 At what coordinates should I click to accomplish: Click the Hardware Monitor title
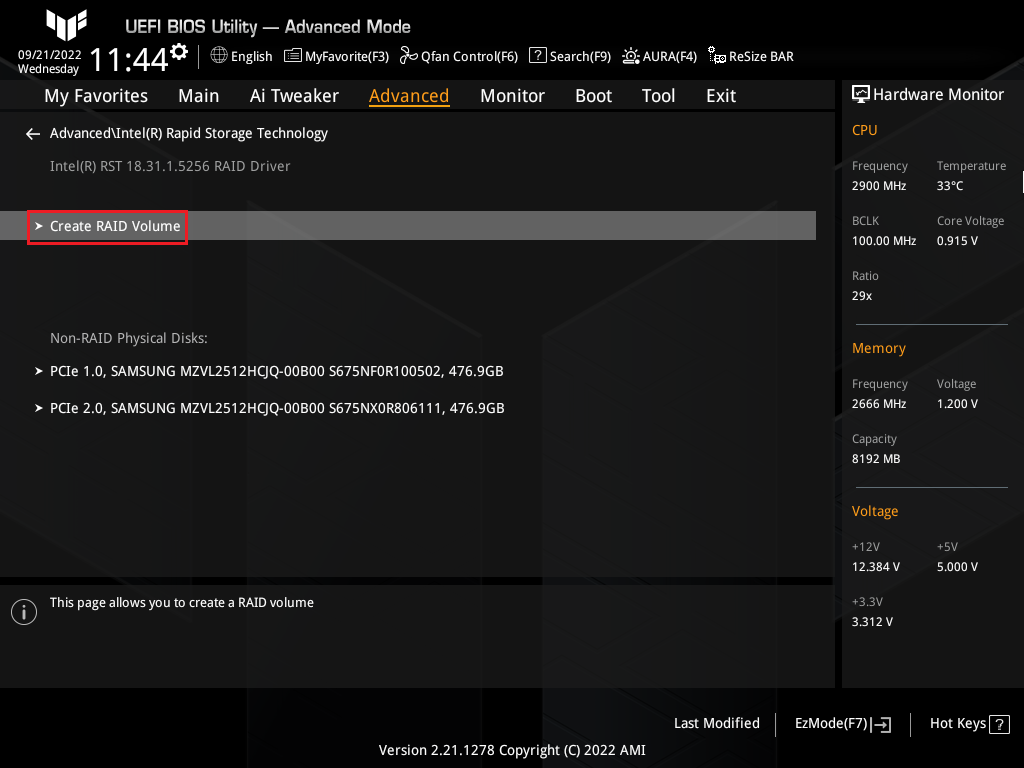tap(938, 95)
